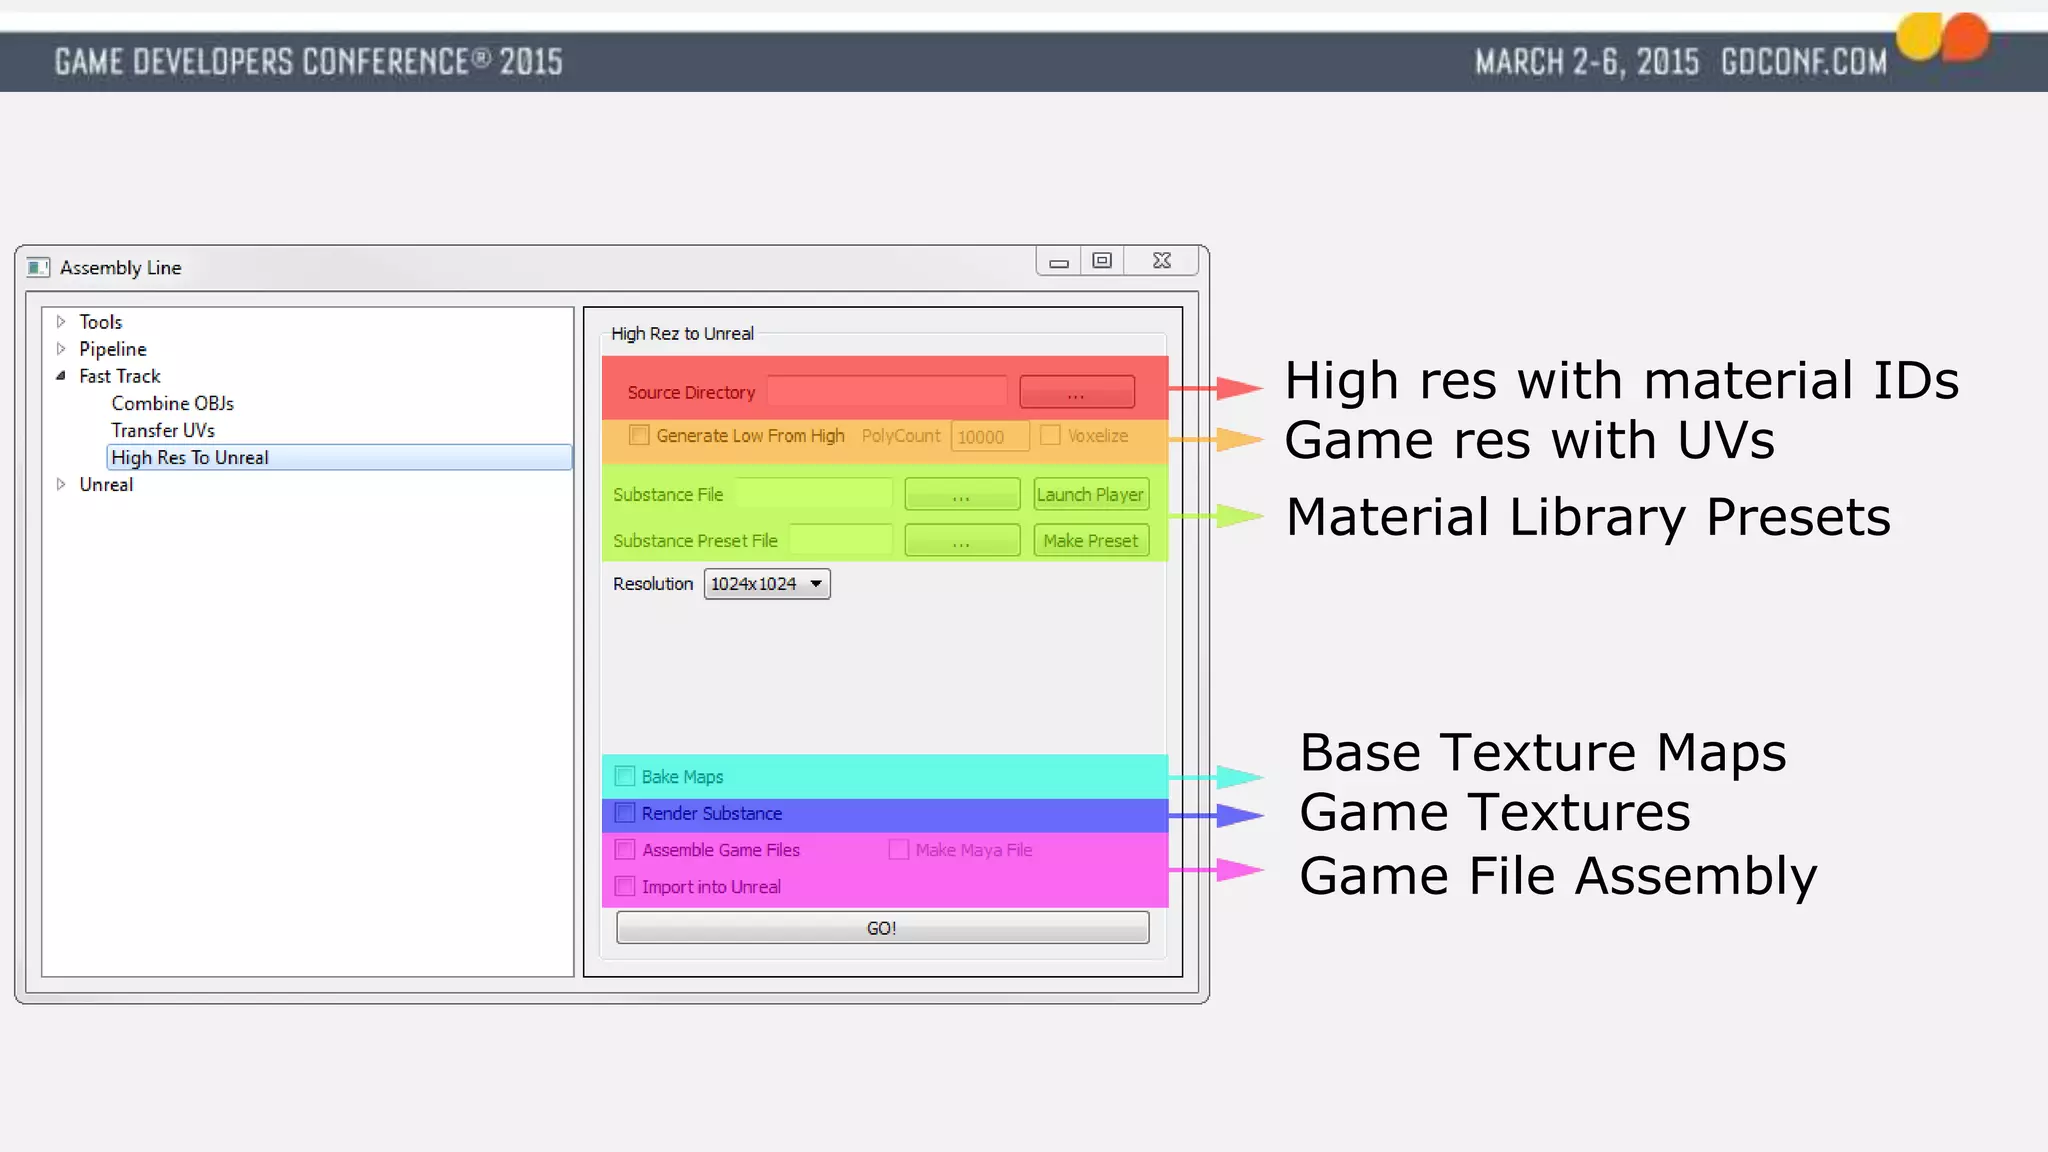Screen dimensions: 2048x1152
Task: Click the Make Preset button
Action: (1091, 540)
